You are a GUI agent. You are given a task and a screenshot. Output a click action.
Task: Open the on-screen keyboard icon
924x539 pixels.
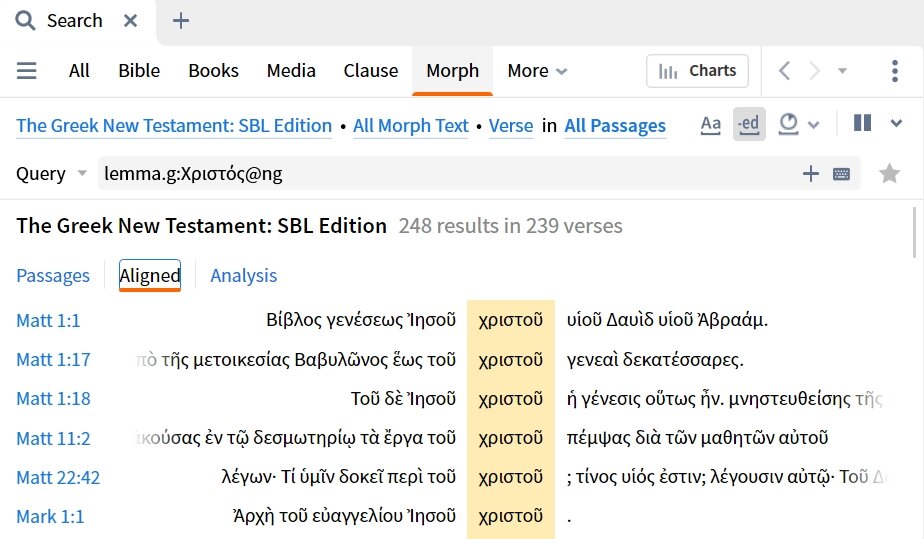tap(842, 174)
